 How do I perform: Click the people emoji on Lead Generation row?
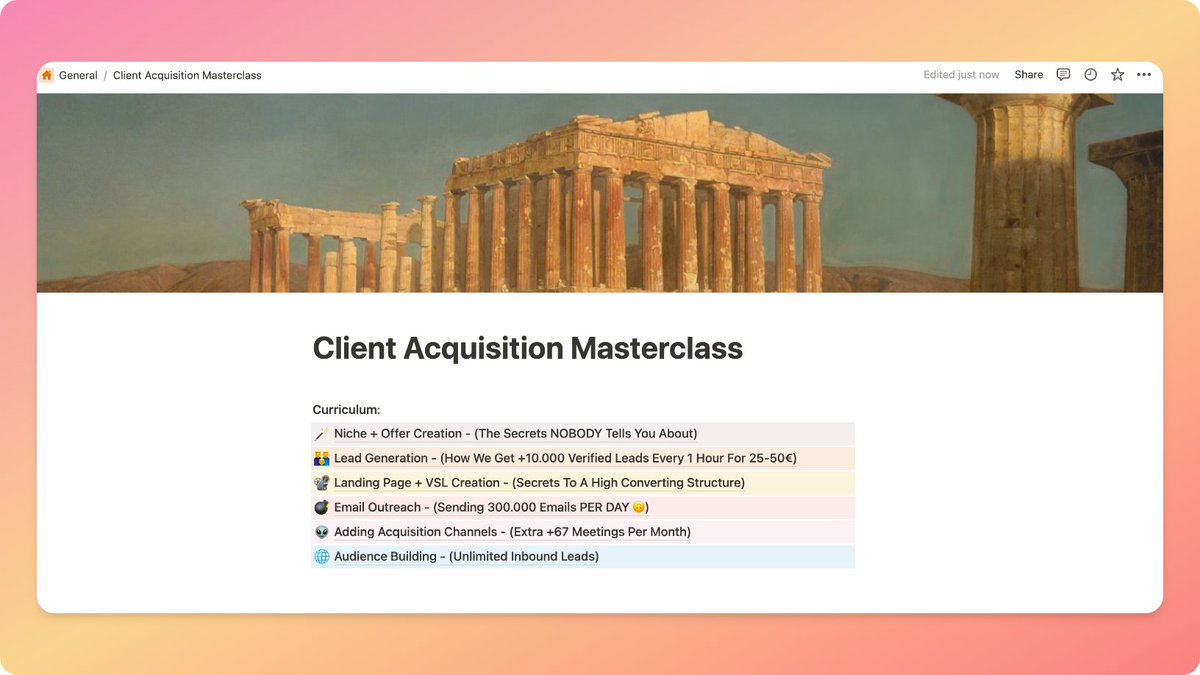[322, 458]
